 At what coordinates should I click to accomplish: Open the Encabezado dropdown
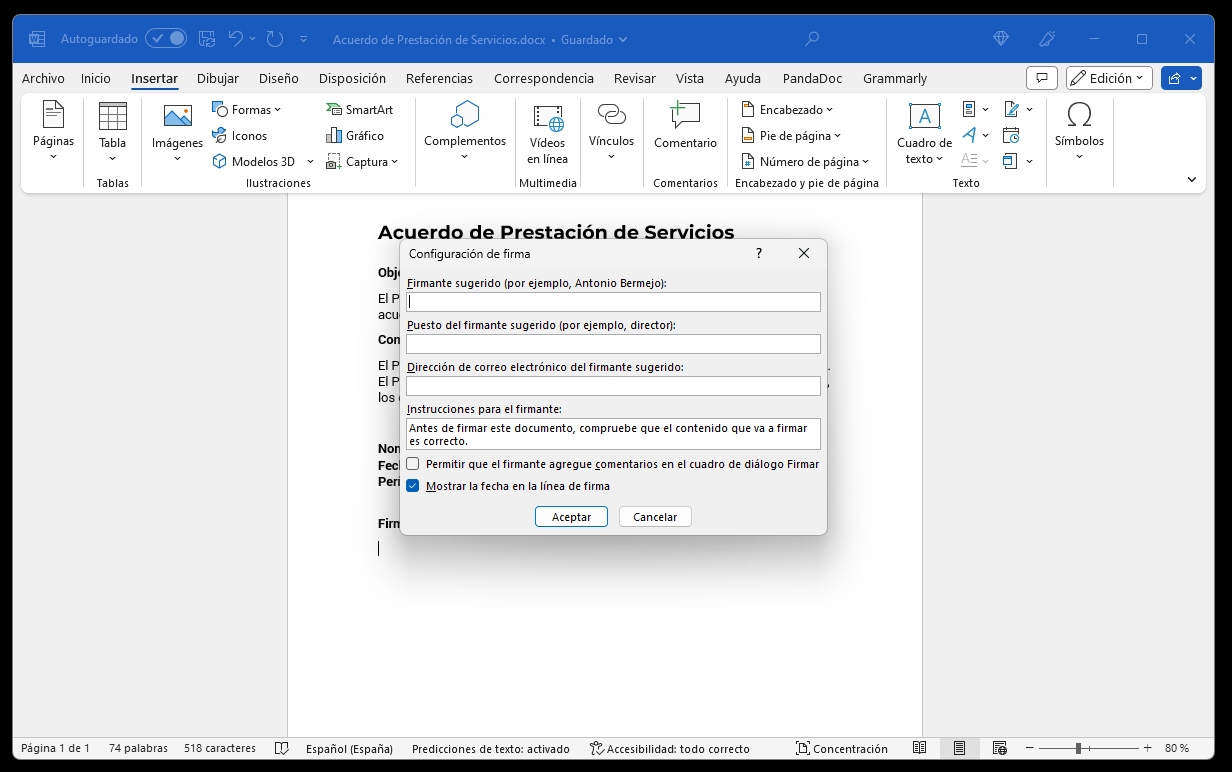point(788,110)
